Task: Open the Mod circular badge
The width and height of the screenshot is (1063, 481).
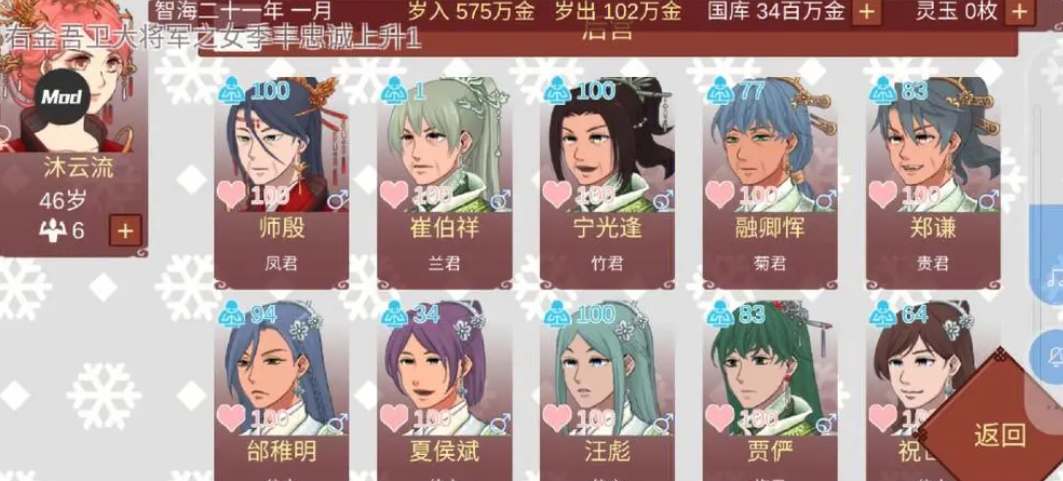Action: [x=61, y=97]
